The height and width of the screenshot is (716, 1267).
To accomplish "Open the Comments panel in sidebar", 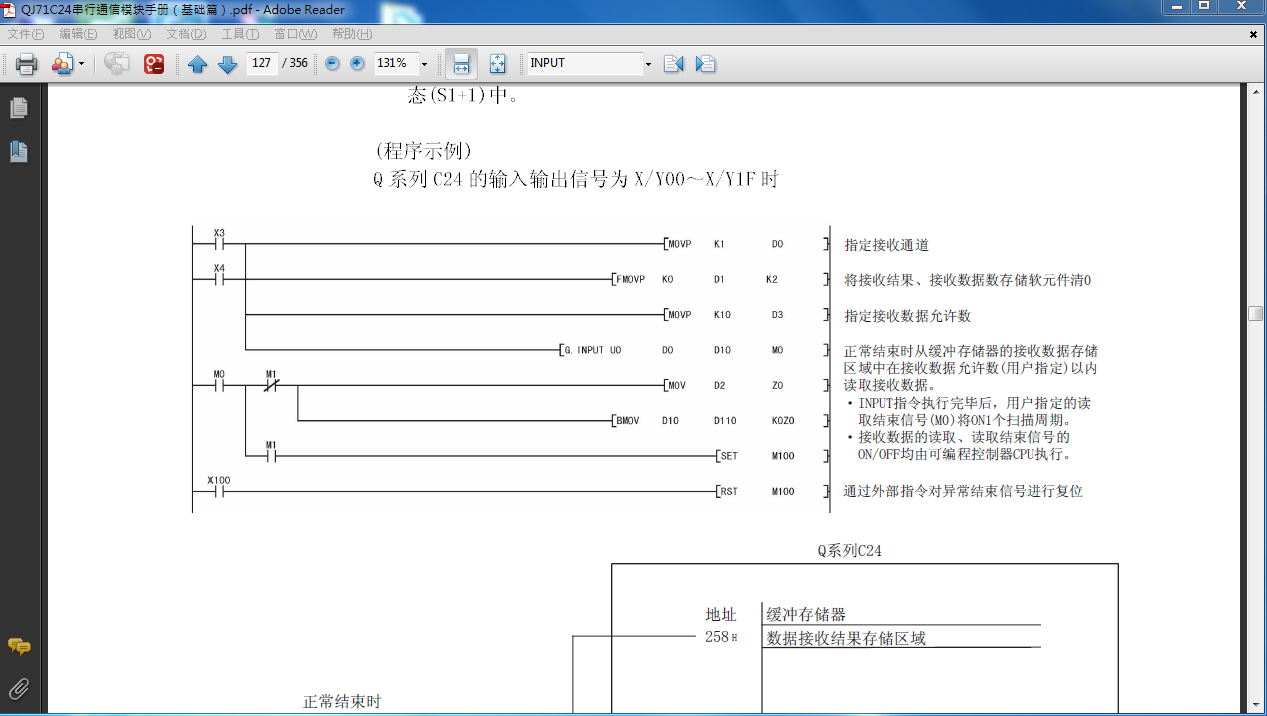I will 18,646.
